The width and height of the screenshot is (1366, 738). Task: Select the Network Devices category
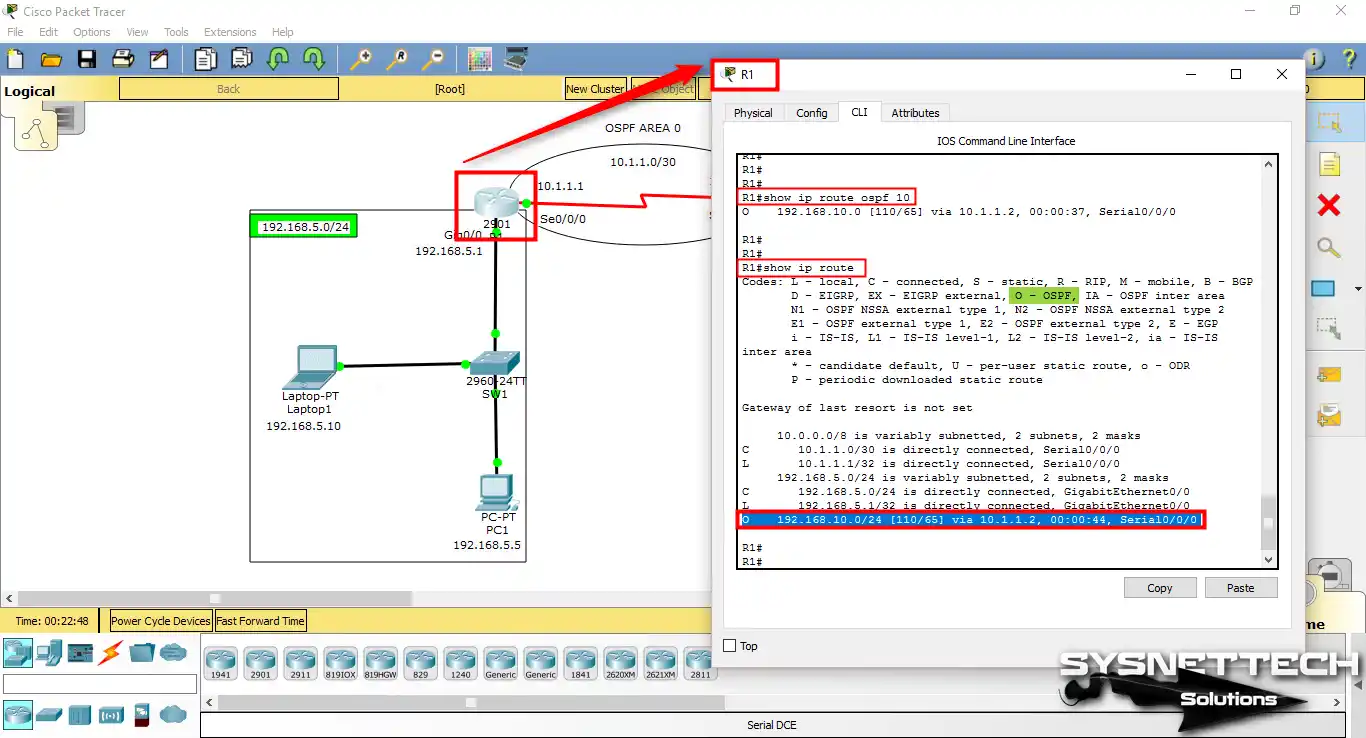tap(17, 653)
